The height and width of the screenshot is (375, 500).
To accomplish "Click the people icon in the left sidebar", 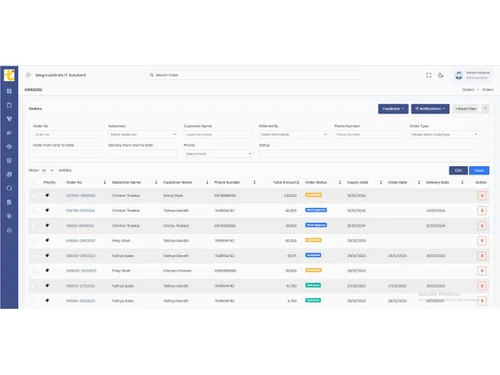I will pos(9,133).
